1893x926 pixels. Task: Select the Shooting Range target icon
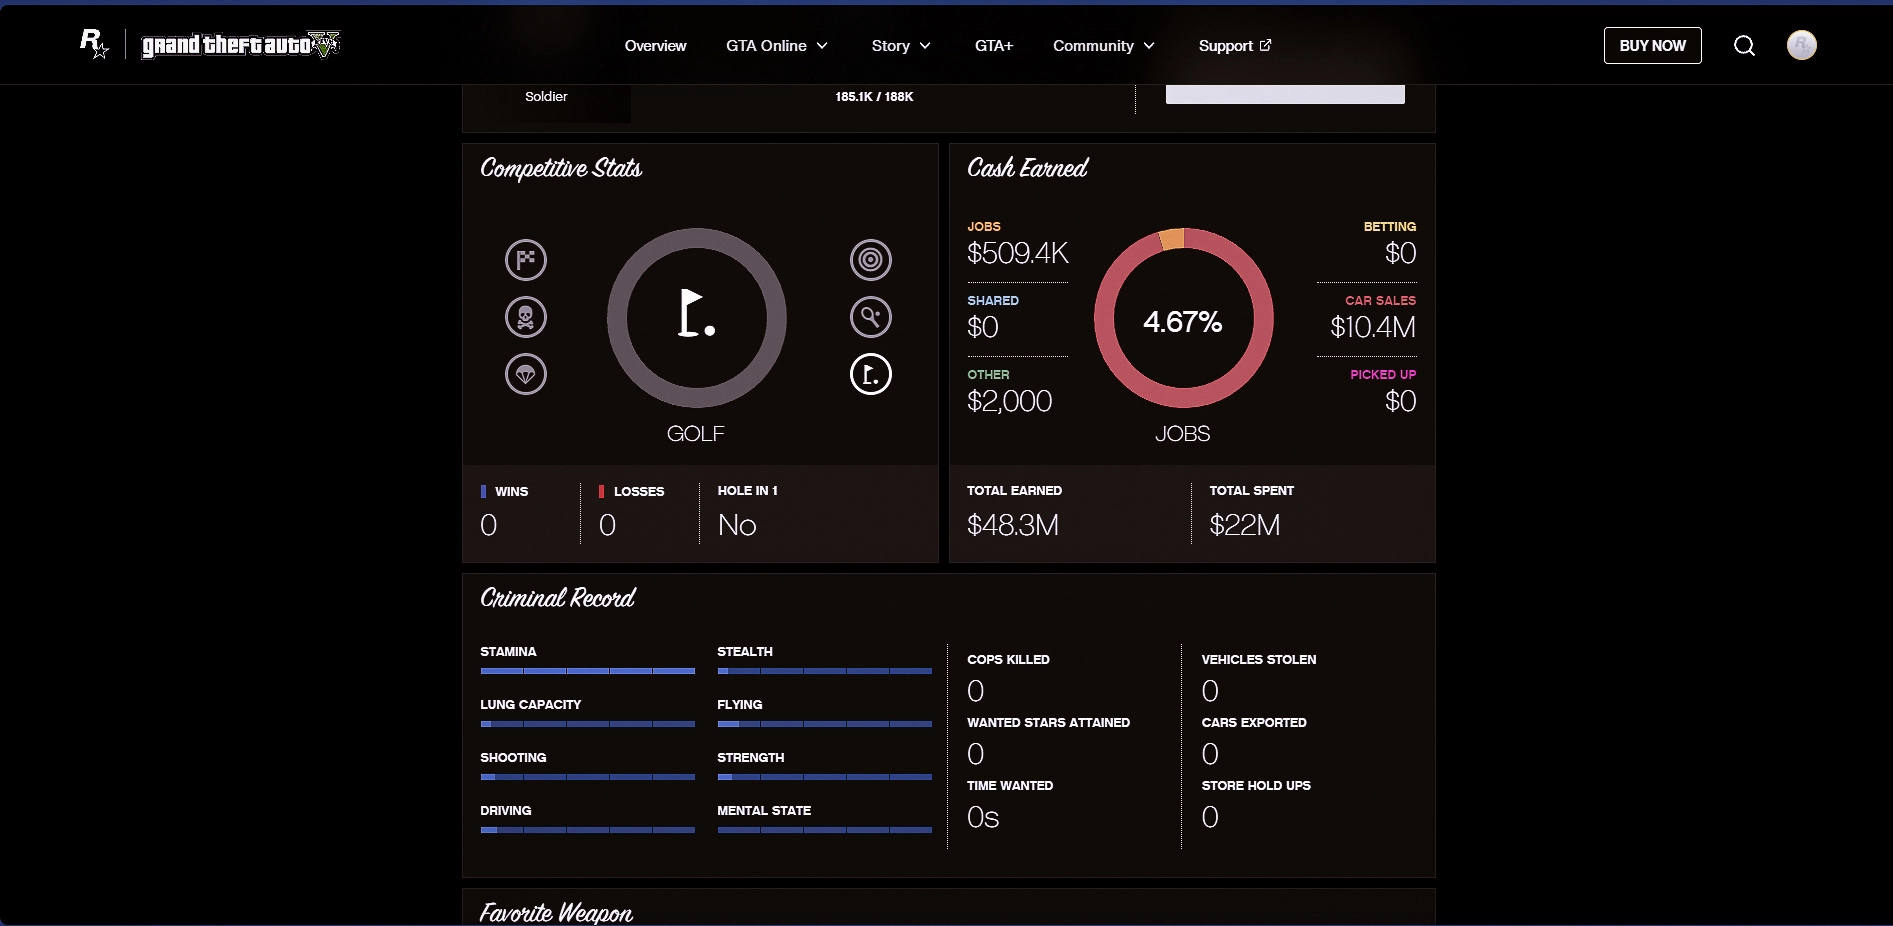click(870, 260)
